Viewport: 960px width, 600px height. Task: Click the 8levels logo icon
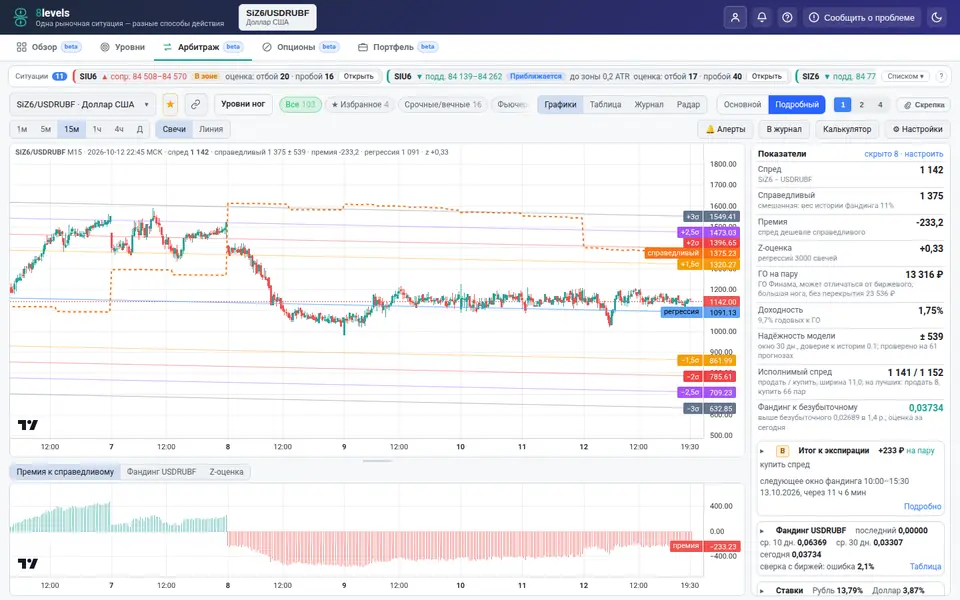point(20,17)
